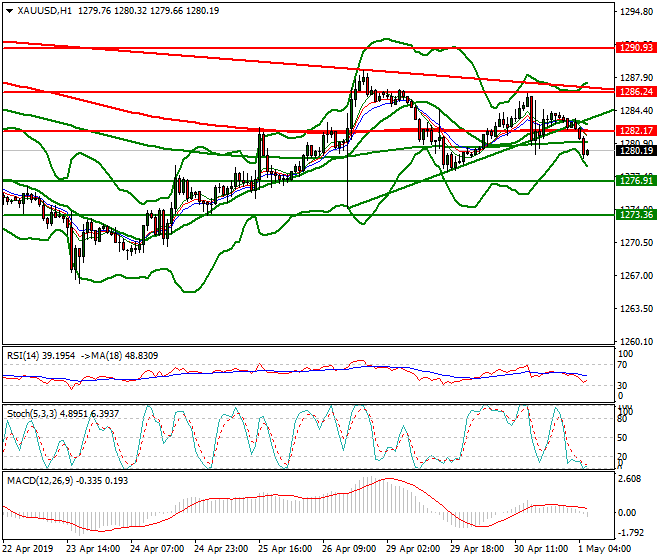Click the 30 Apr 11:00 time label
The image size is (660, 560).
tap(541, 549)
